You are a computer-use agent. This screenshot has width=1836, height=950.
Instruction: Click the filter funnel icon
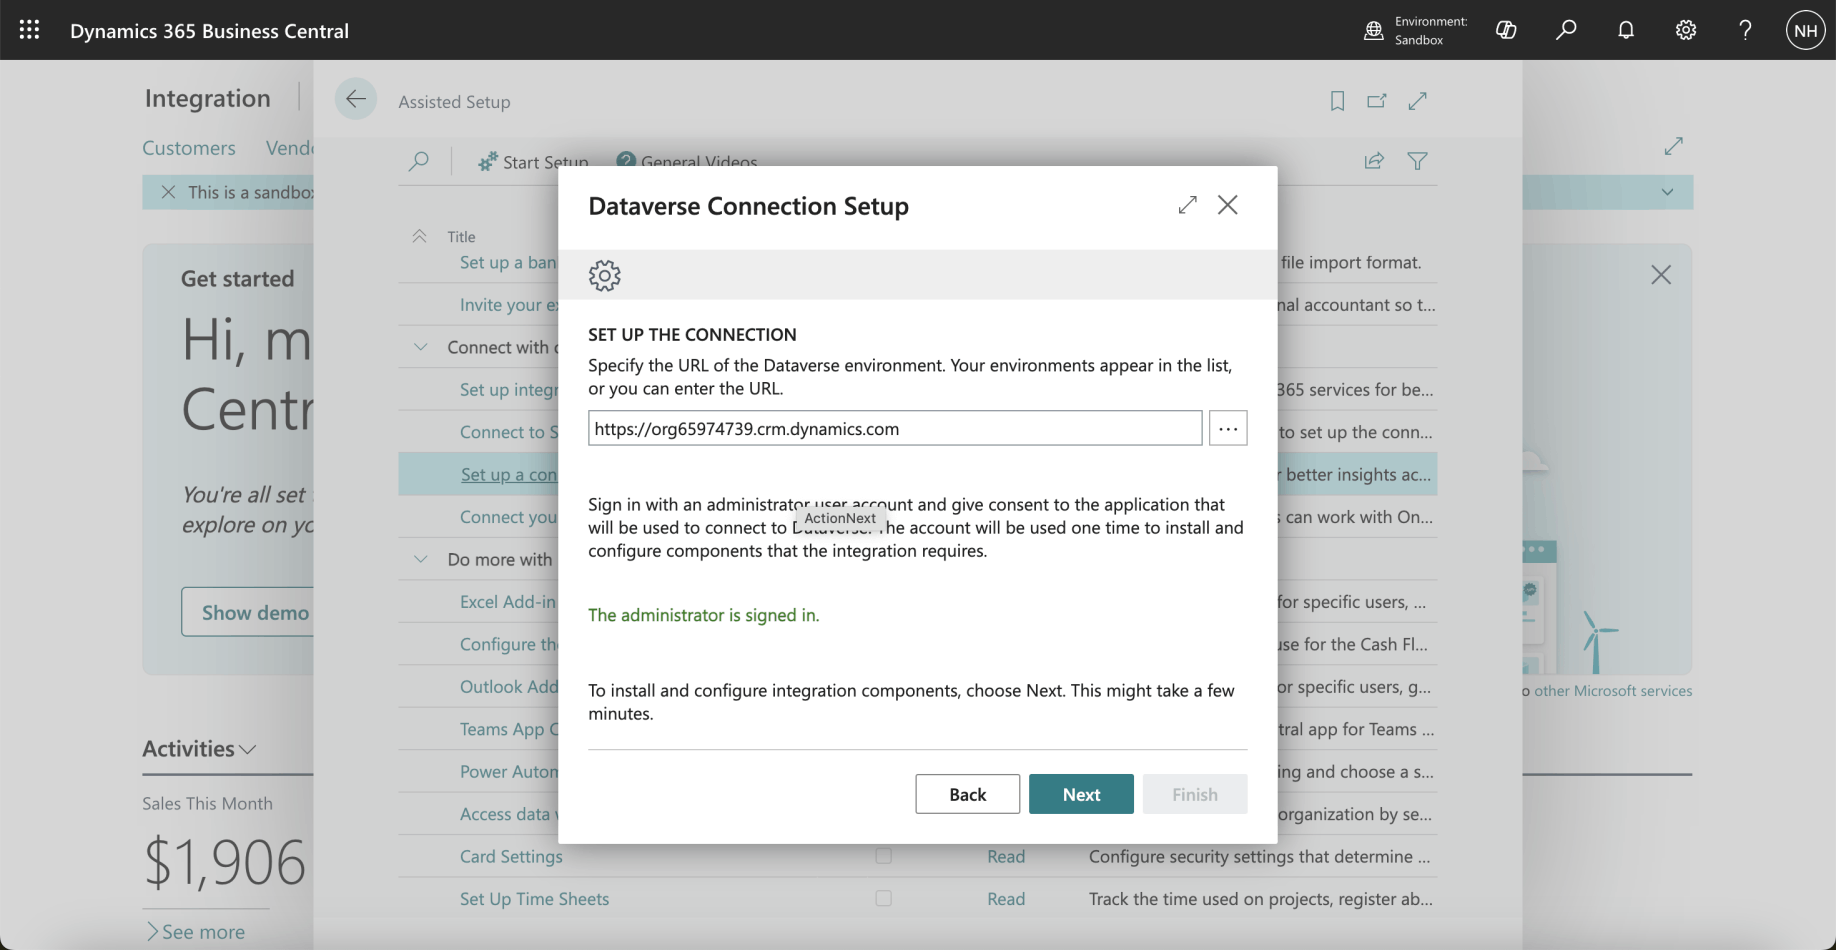tap(1417, 161)
